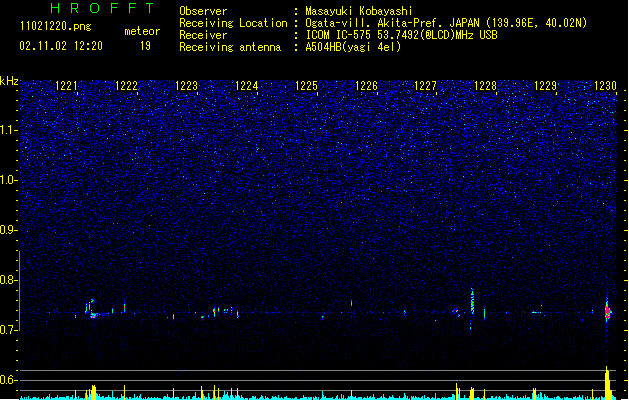Click the 1.0 kHz axis label

[8, 180]
